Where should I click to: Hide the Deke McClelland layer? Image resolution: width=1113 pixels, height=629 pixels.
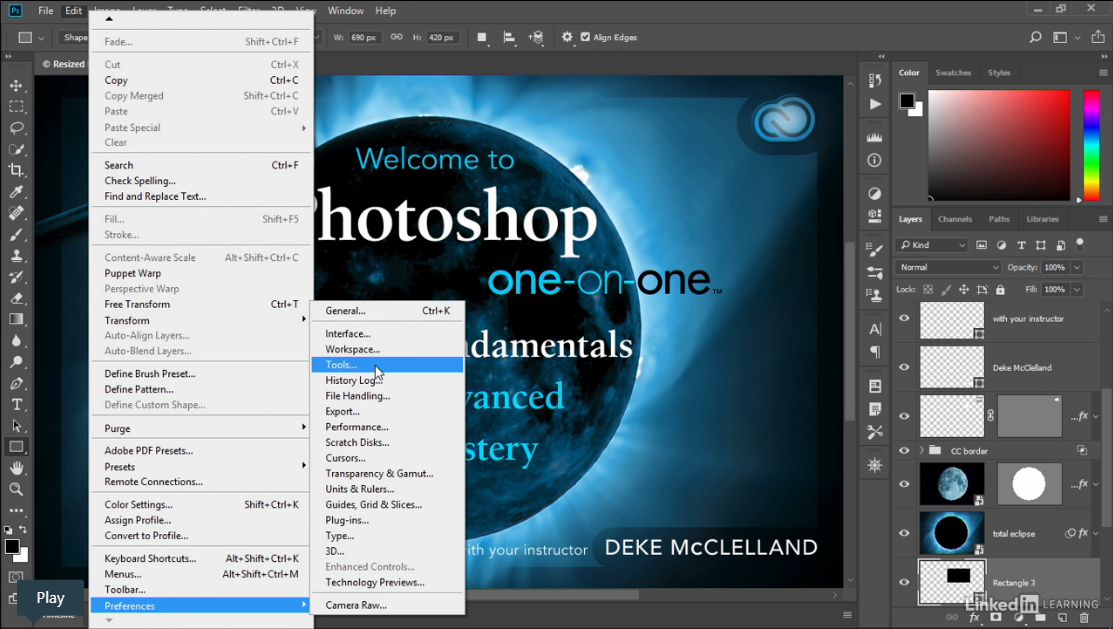(x=904, y=367)
